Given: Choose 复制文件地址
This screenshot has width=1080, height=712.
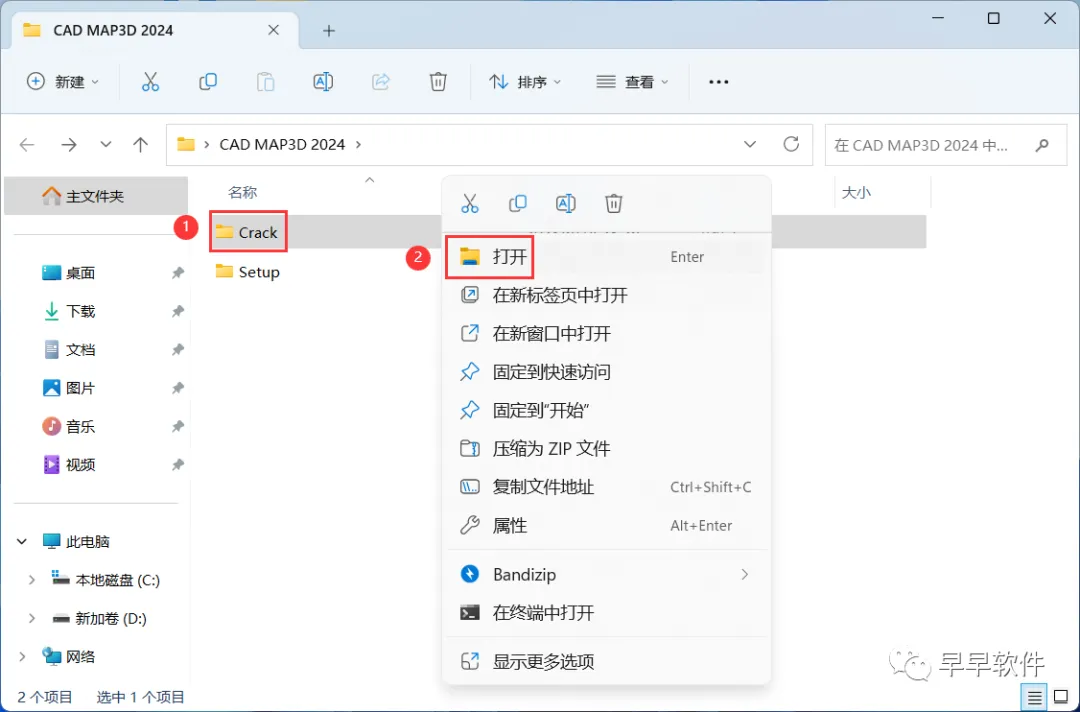Looking at the screenshot, I should coord(606,488).
